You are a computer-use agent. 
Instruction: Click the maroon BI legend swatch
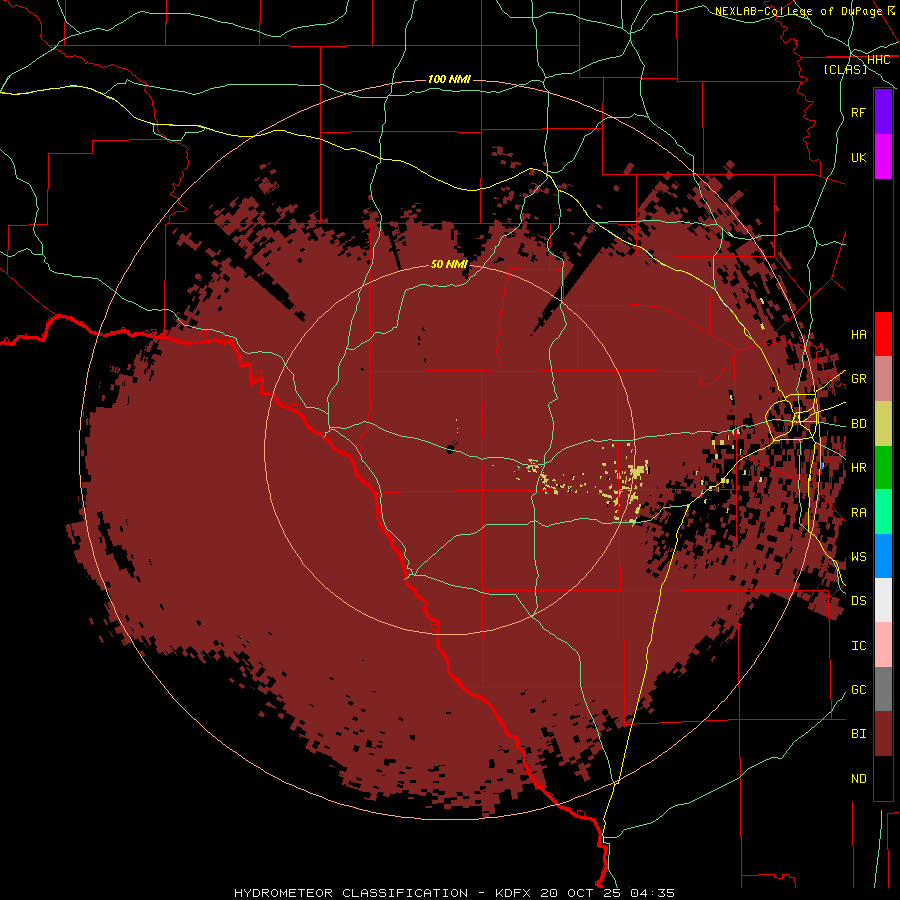(883, 734)
